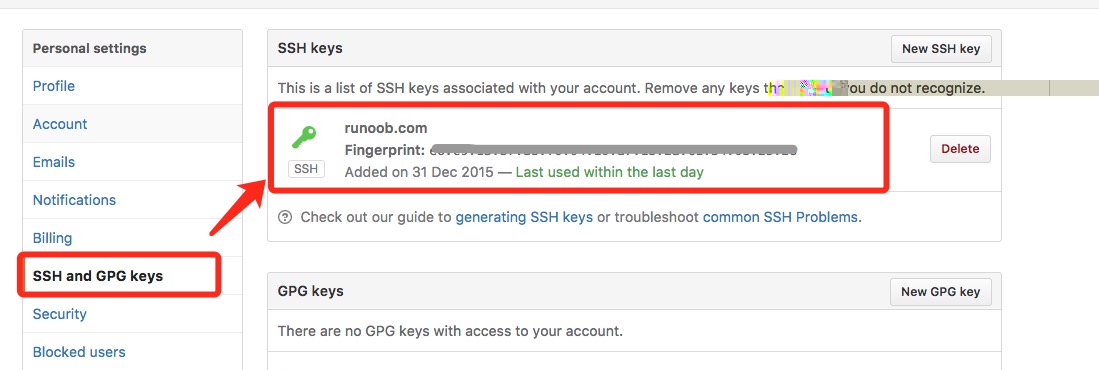The height and width of the screenshot is (370, 1099).
Task: Delete the runoob.com SSH key
Action: 960,149
